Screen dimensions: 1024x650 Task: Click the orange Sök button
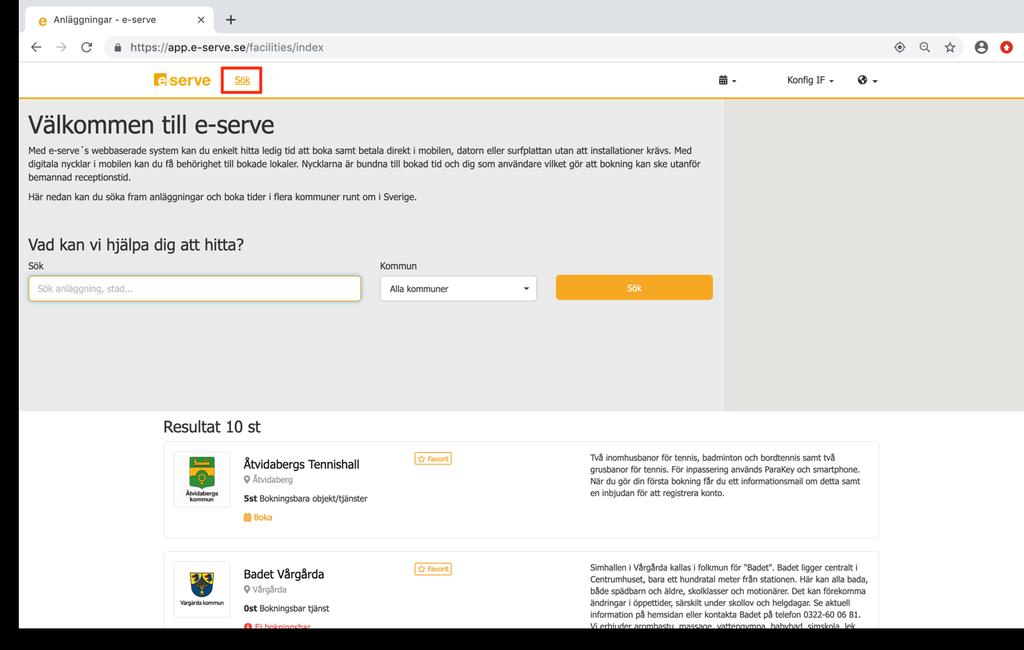(x=634, y=287)
